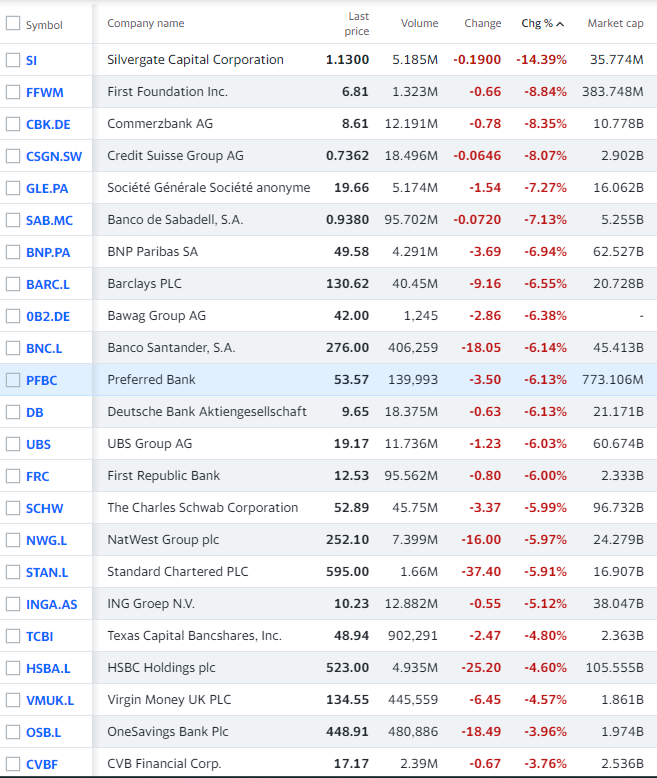This screenshot has height=778, width=657.
Task: Sort by Market cap column
Action: tap(615, 24)
